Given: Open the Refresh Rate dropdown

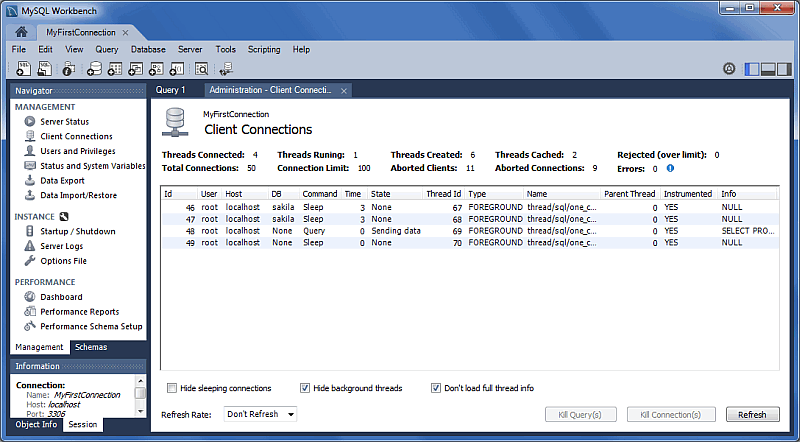Looking at the screenshot, I should [x=260, y=414].
